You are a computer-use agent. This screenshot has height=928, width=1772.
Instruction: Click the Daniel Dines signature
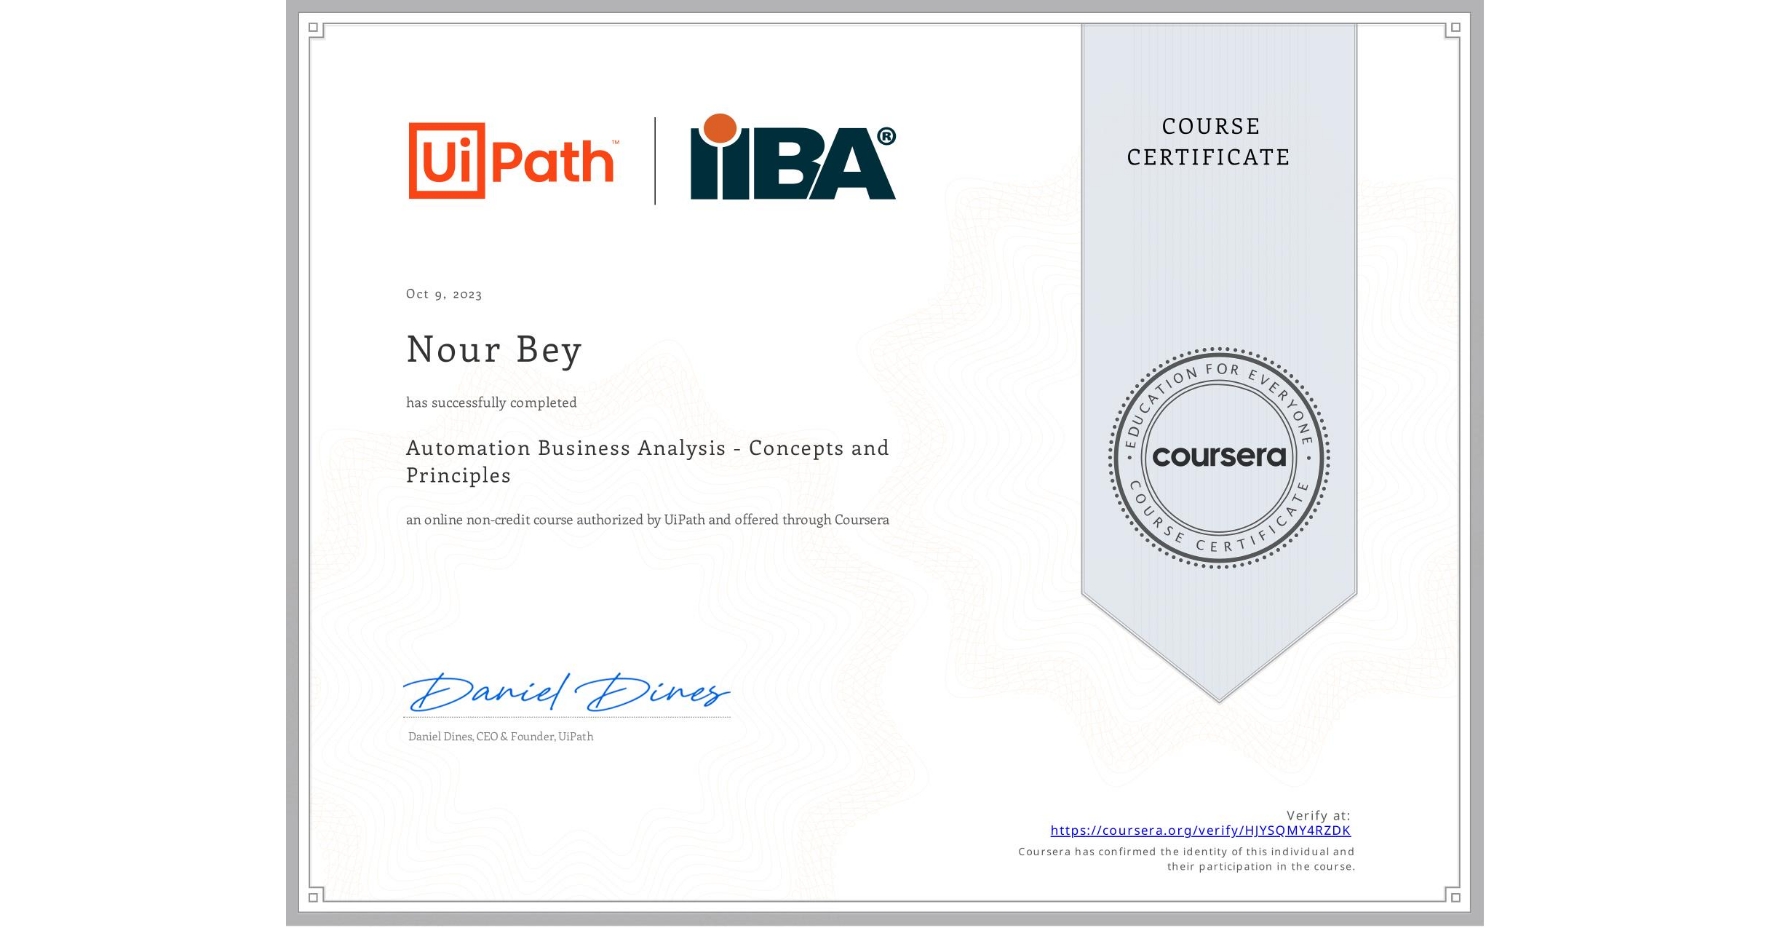tap(567, 690)
